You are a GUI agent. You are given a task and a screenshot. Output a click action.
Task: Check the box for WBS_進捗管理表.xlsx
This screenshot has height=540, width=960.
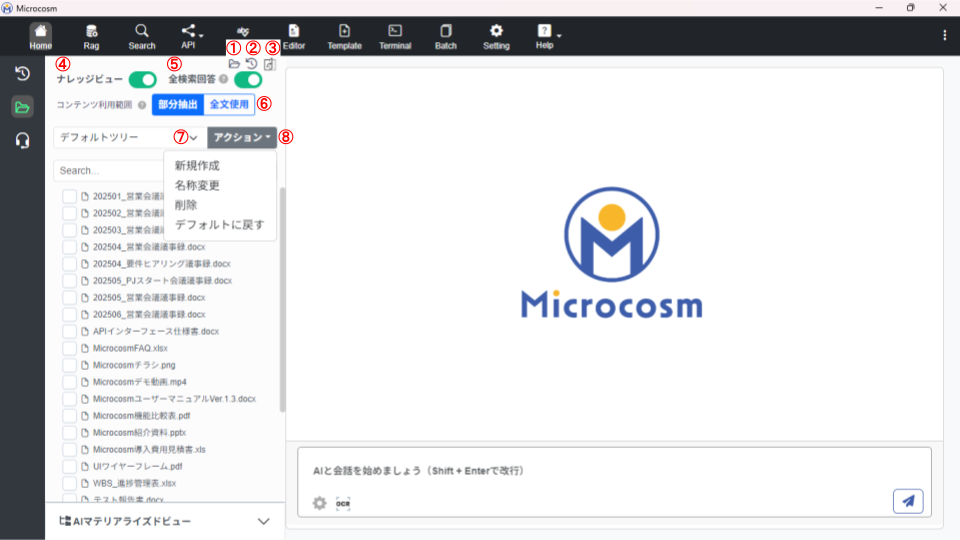coord(70,483)
